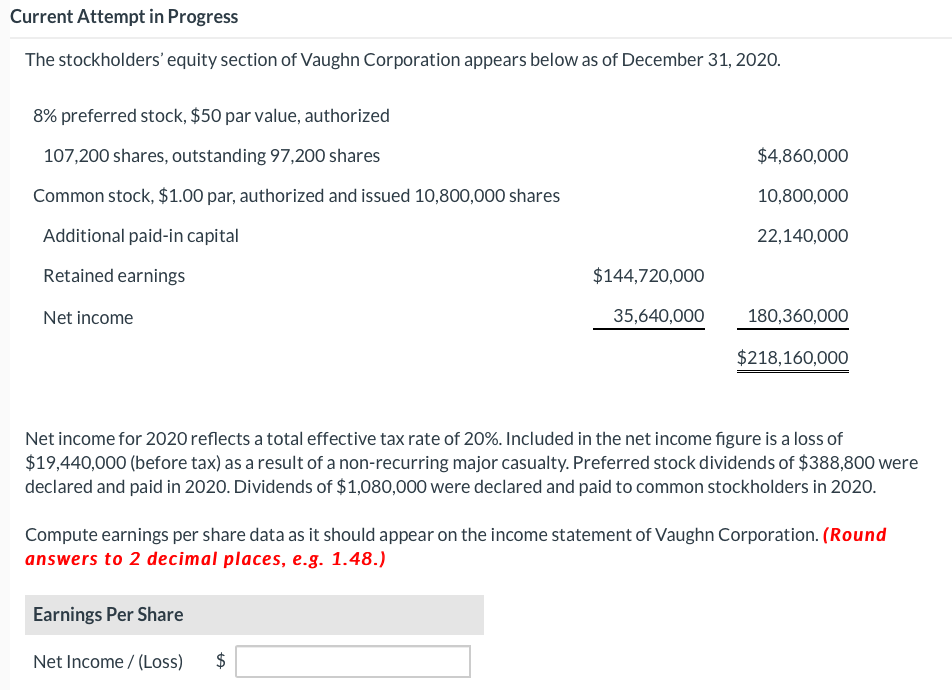Click the 'Net income' line above the subtotal

click(x=88, y=317)
